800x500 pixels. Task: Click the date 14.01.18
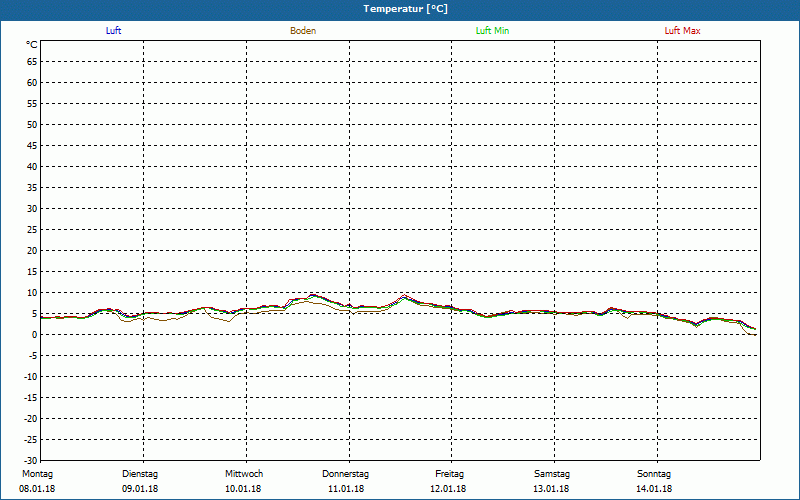click(654, 489)
